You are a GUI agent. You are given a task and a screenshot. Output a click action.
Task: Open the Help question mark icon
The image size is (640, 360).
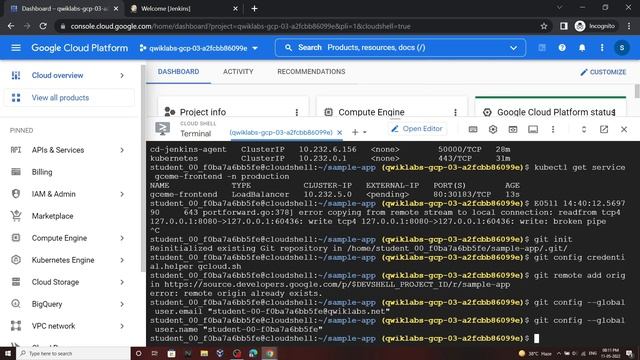(x=562, y=48)
